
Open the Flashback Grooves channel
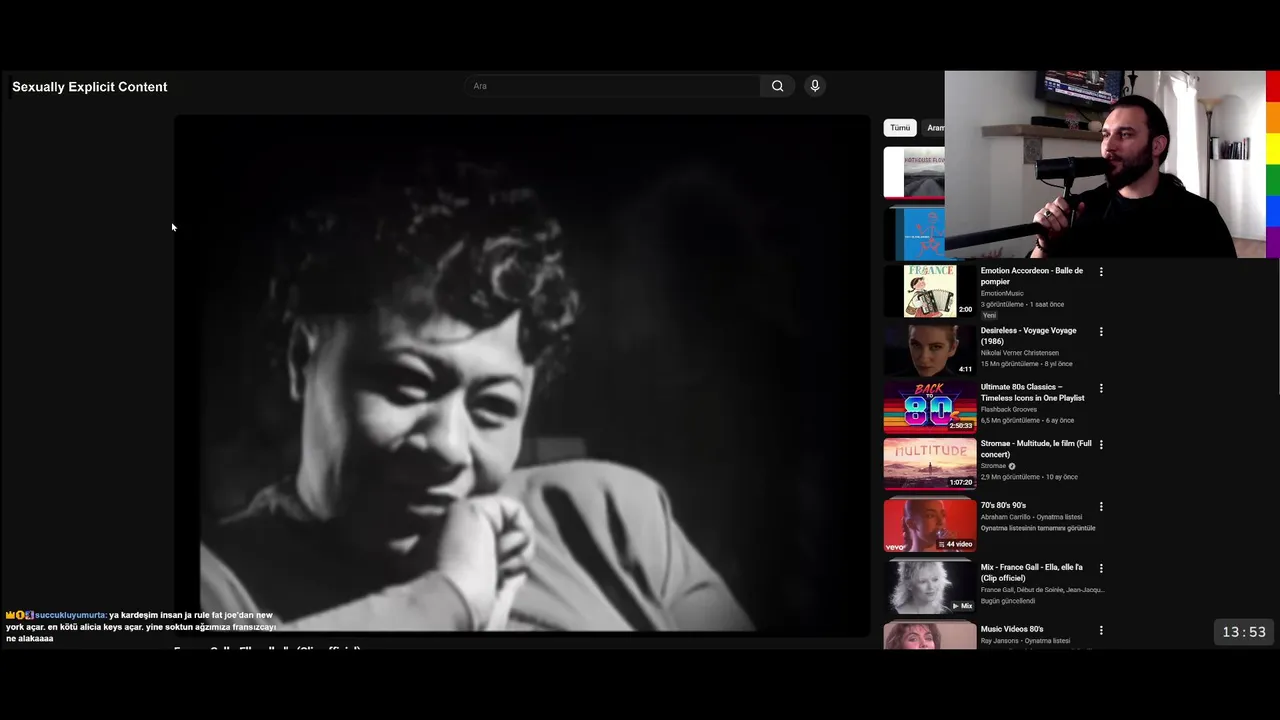point(1009,409)
